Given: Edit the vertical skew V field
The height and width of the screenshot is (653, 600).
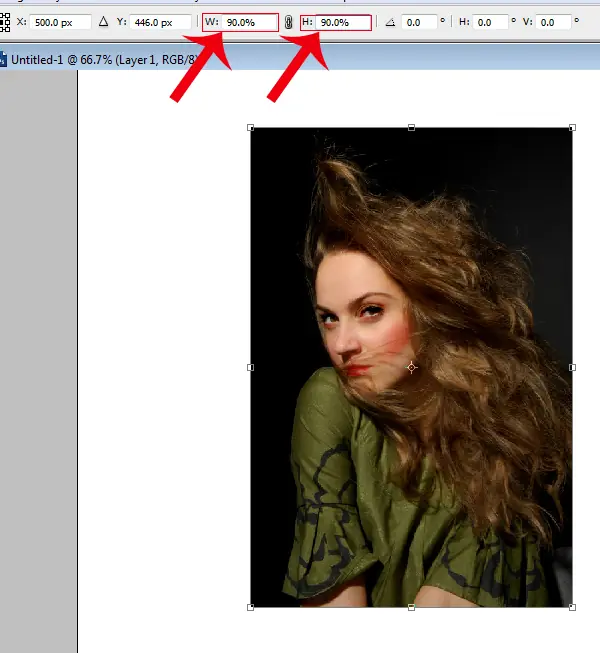Looking at the screenshot, I should [553, 22].
